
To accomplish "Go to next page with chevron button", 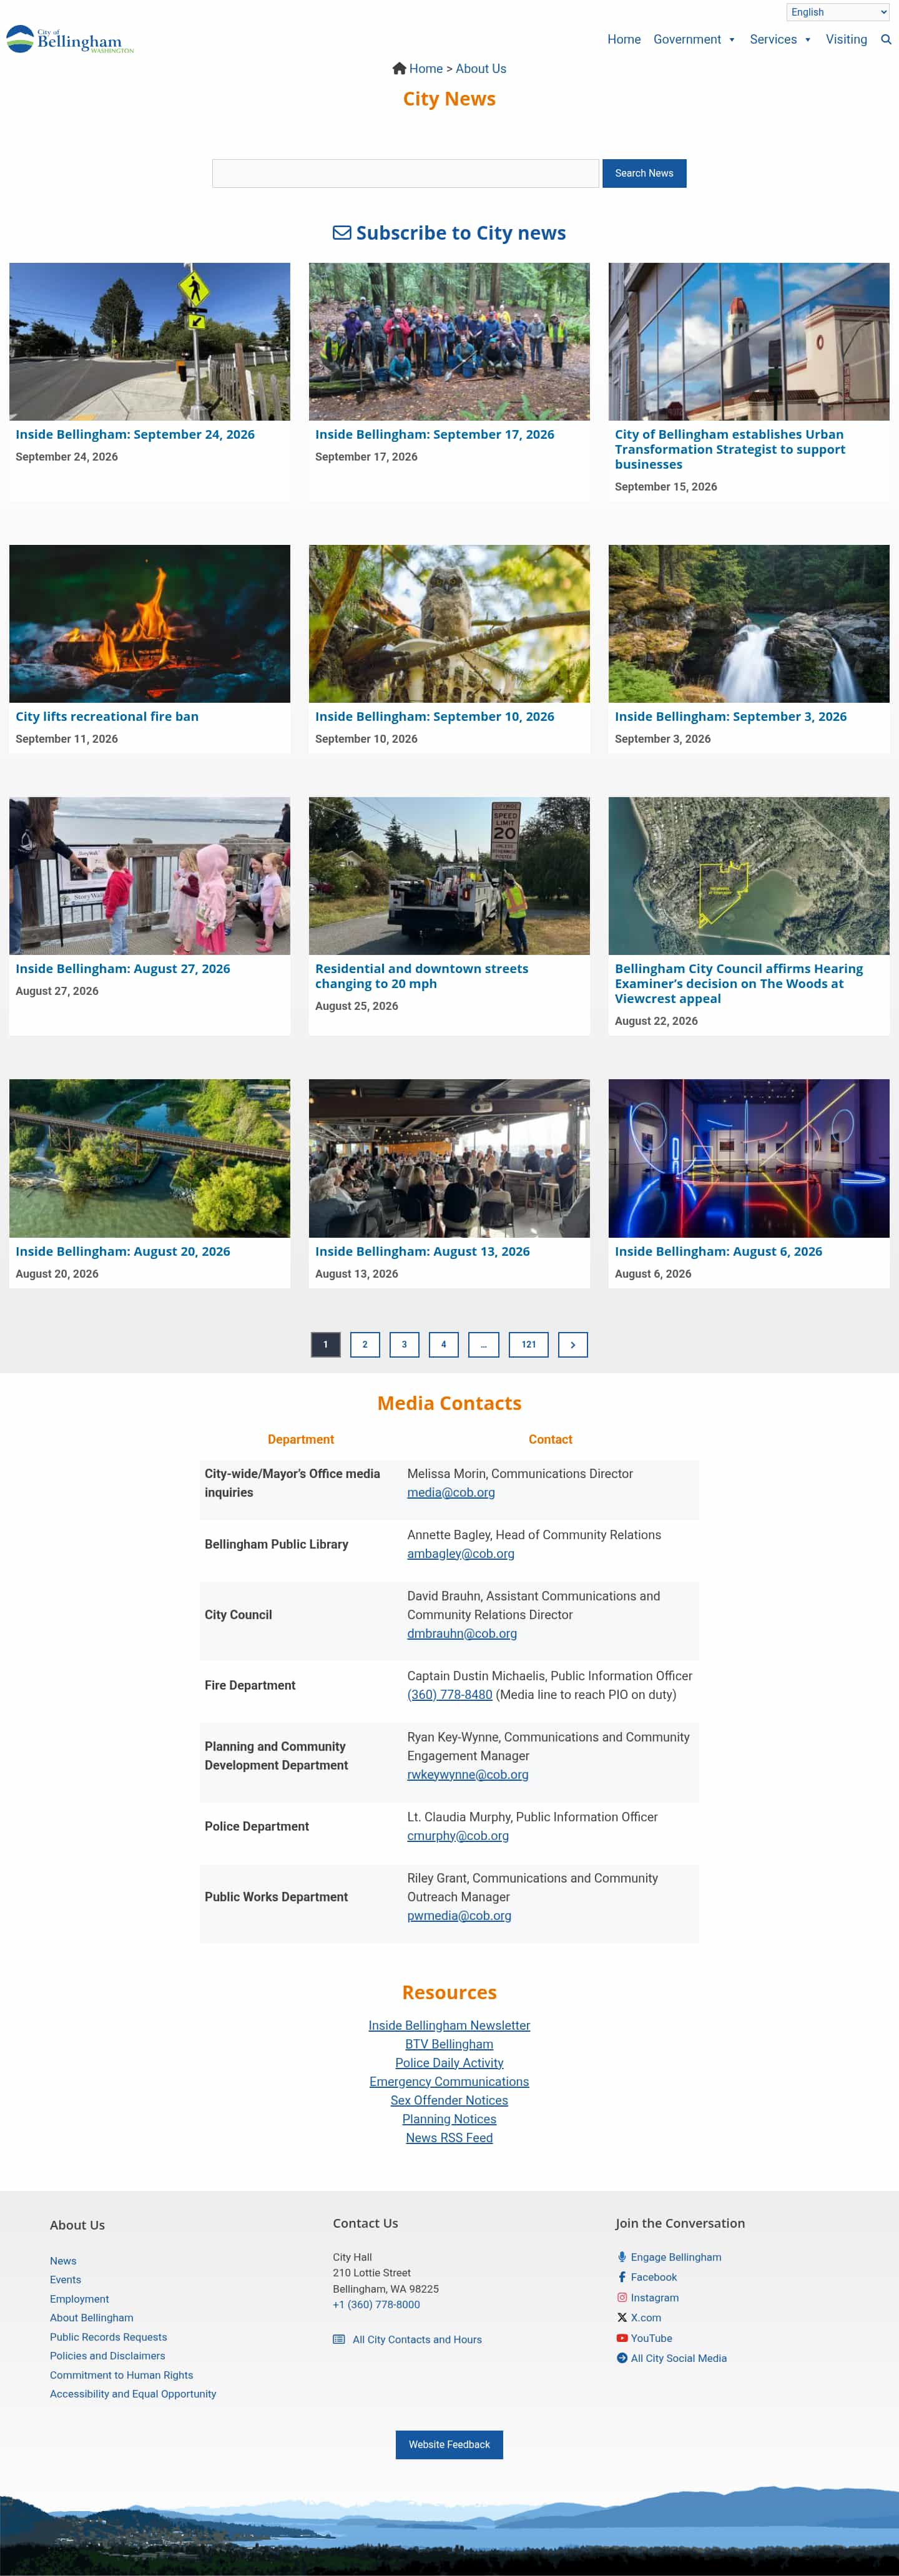I will (572, 1345).
